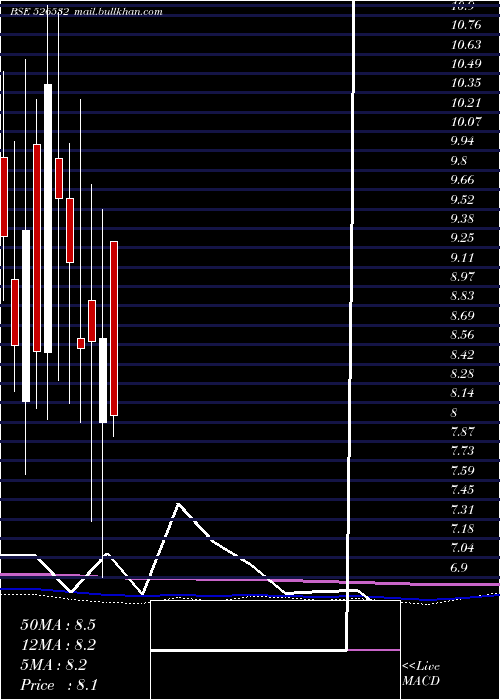Select the 7.18 price axis value
Image resolution: width=500 pixels, height=700 pixels.
point(462,529)
